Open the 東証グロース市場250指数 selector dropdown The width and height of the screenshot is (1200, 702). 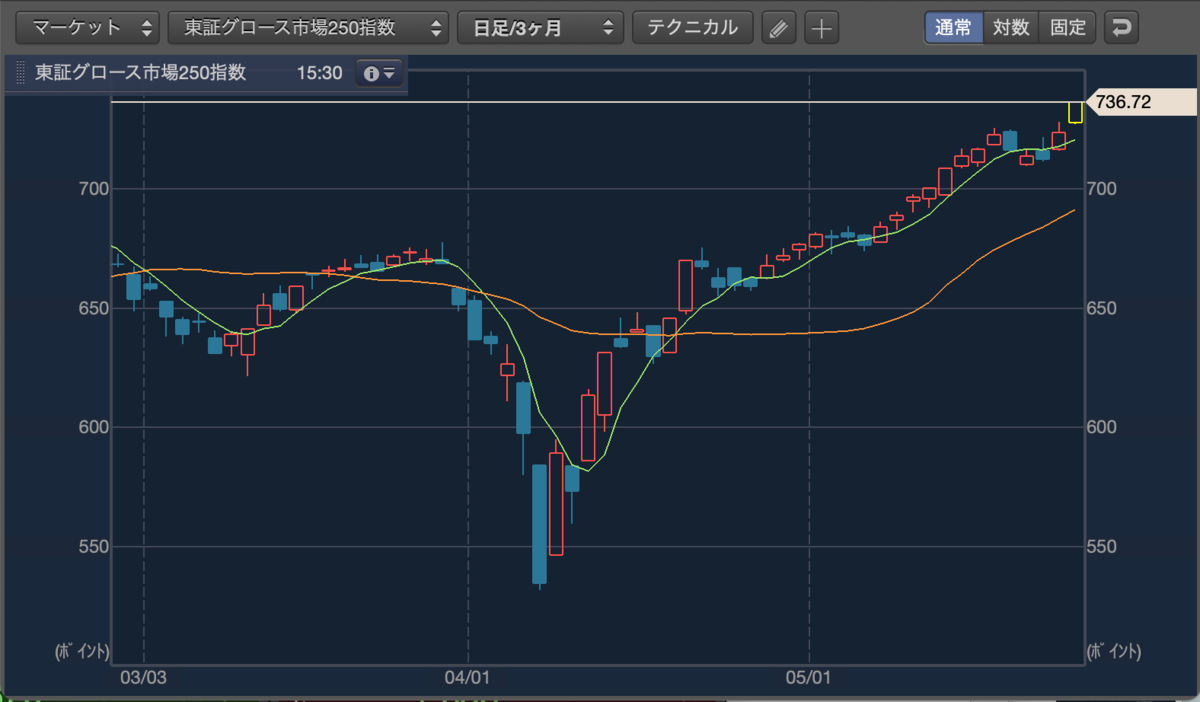point(308,27)
